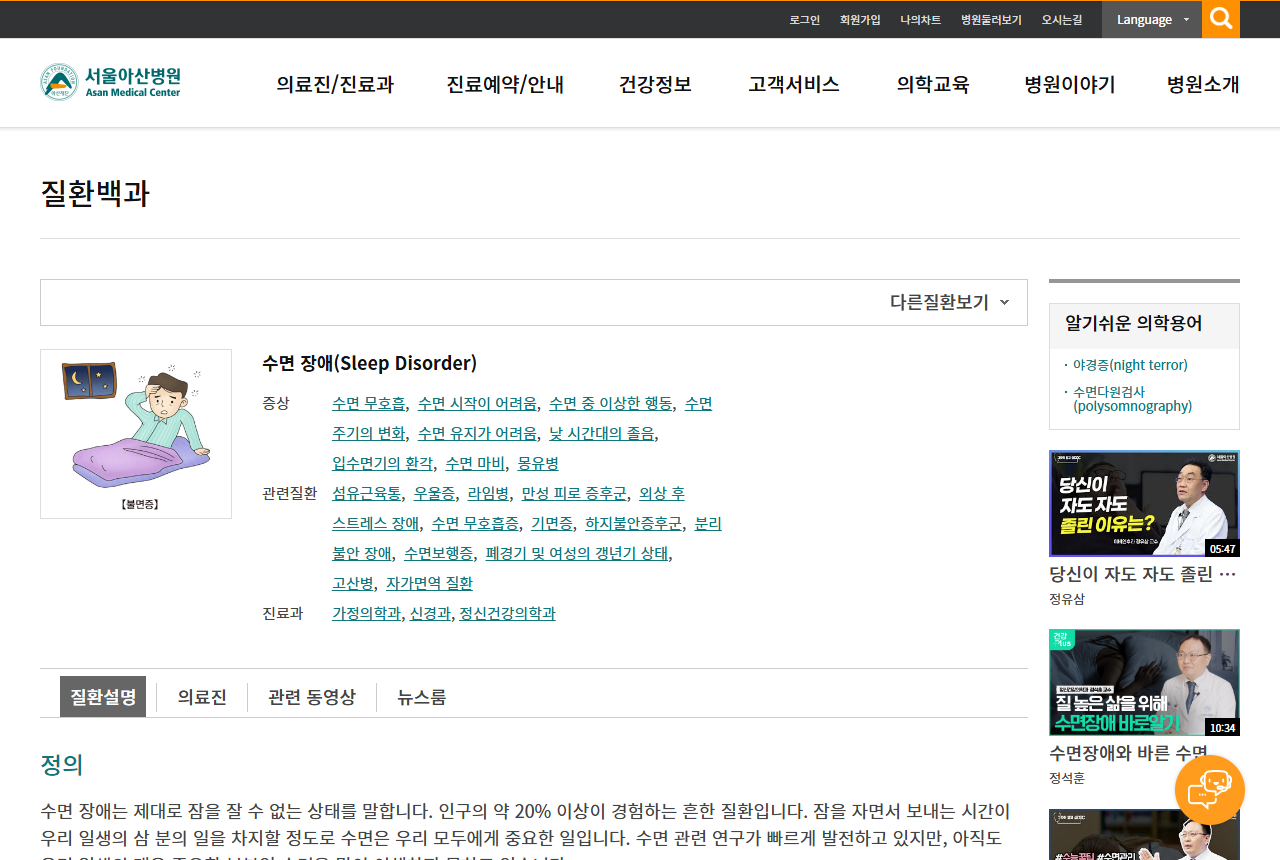Open the 기면증 related disease link
Viewport: 1280px width, 860px height.
click(552, 524)
